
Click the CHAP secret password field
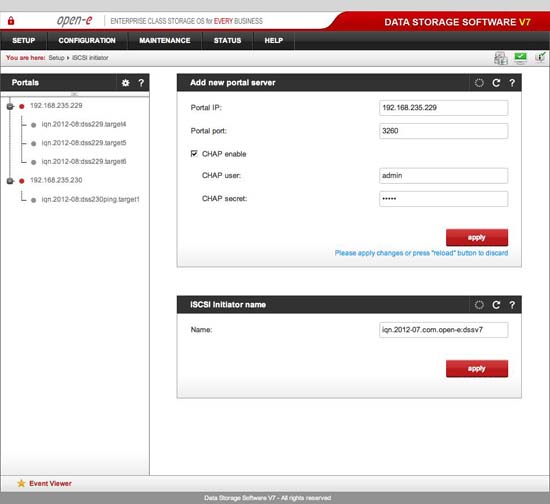[443, 199]
